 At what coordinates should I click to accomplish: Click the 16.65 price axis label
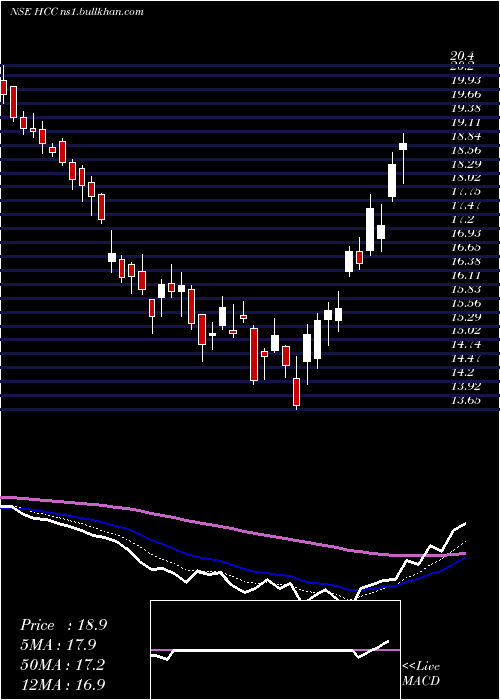[x=466, y=247]
